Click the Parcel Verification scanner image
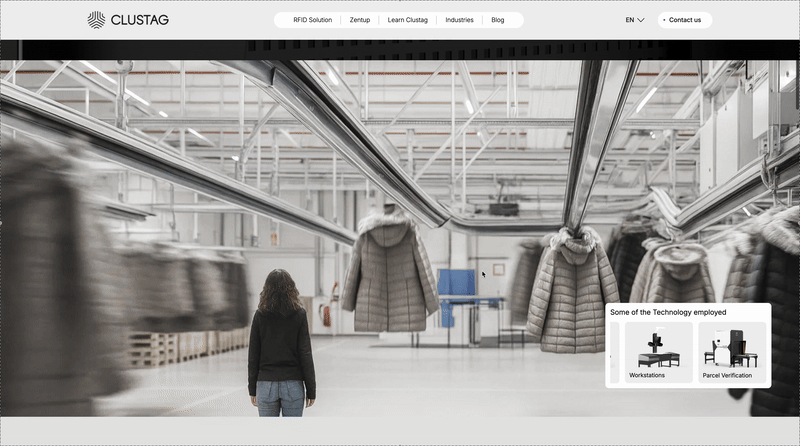 731,347
